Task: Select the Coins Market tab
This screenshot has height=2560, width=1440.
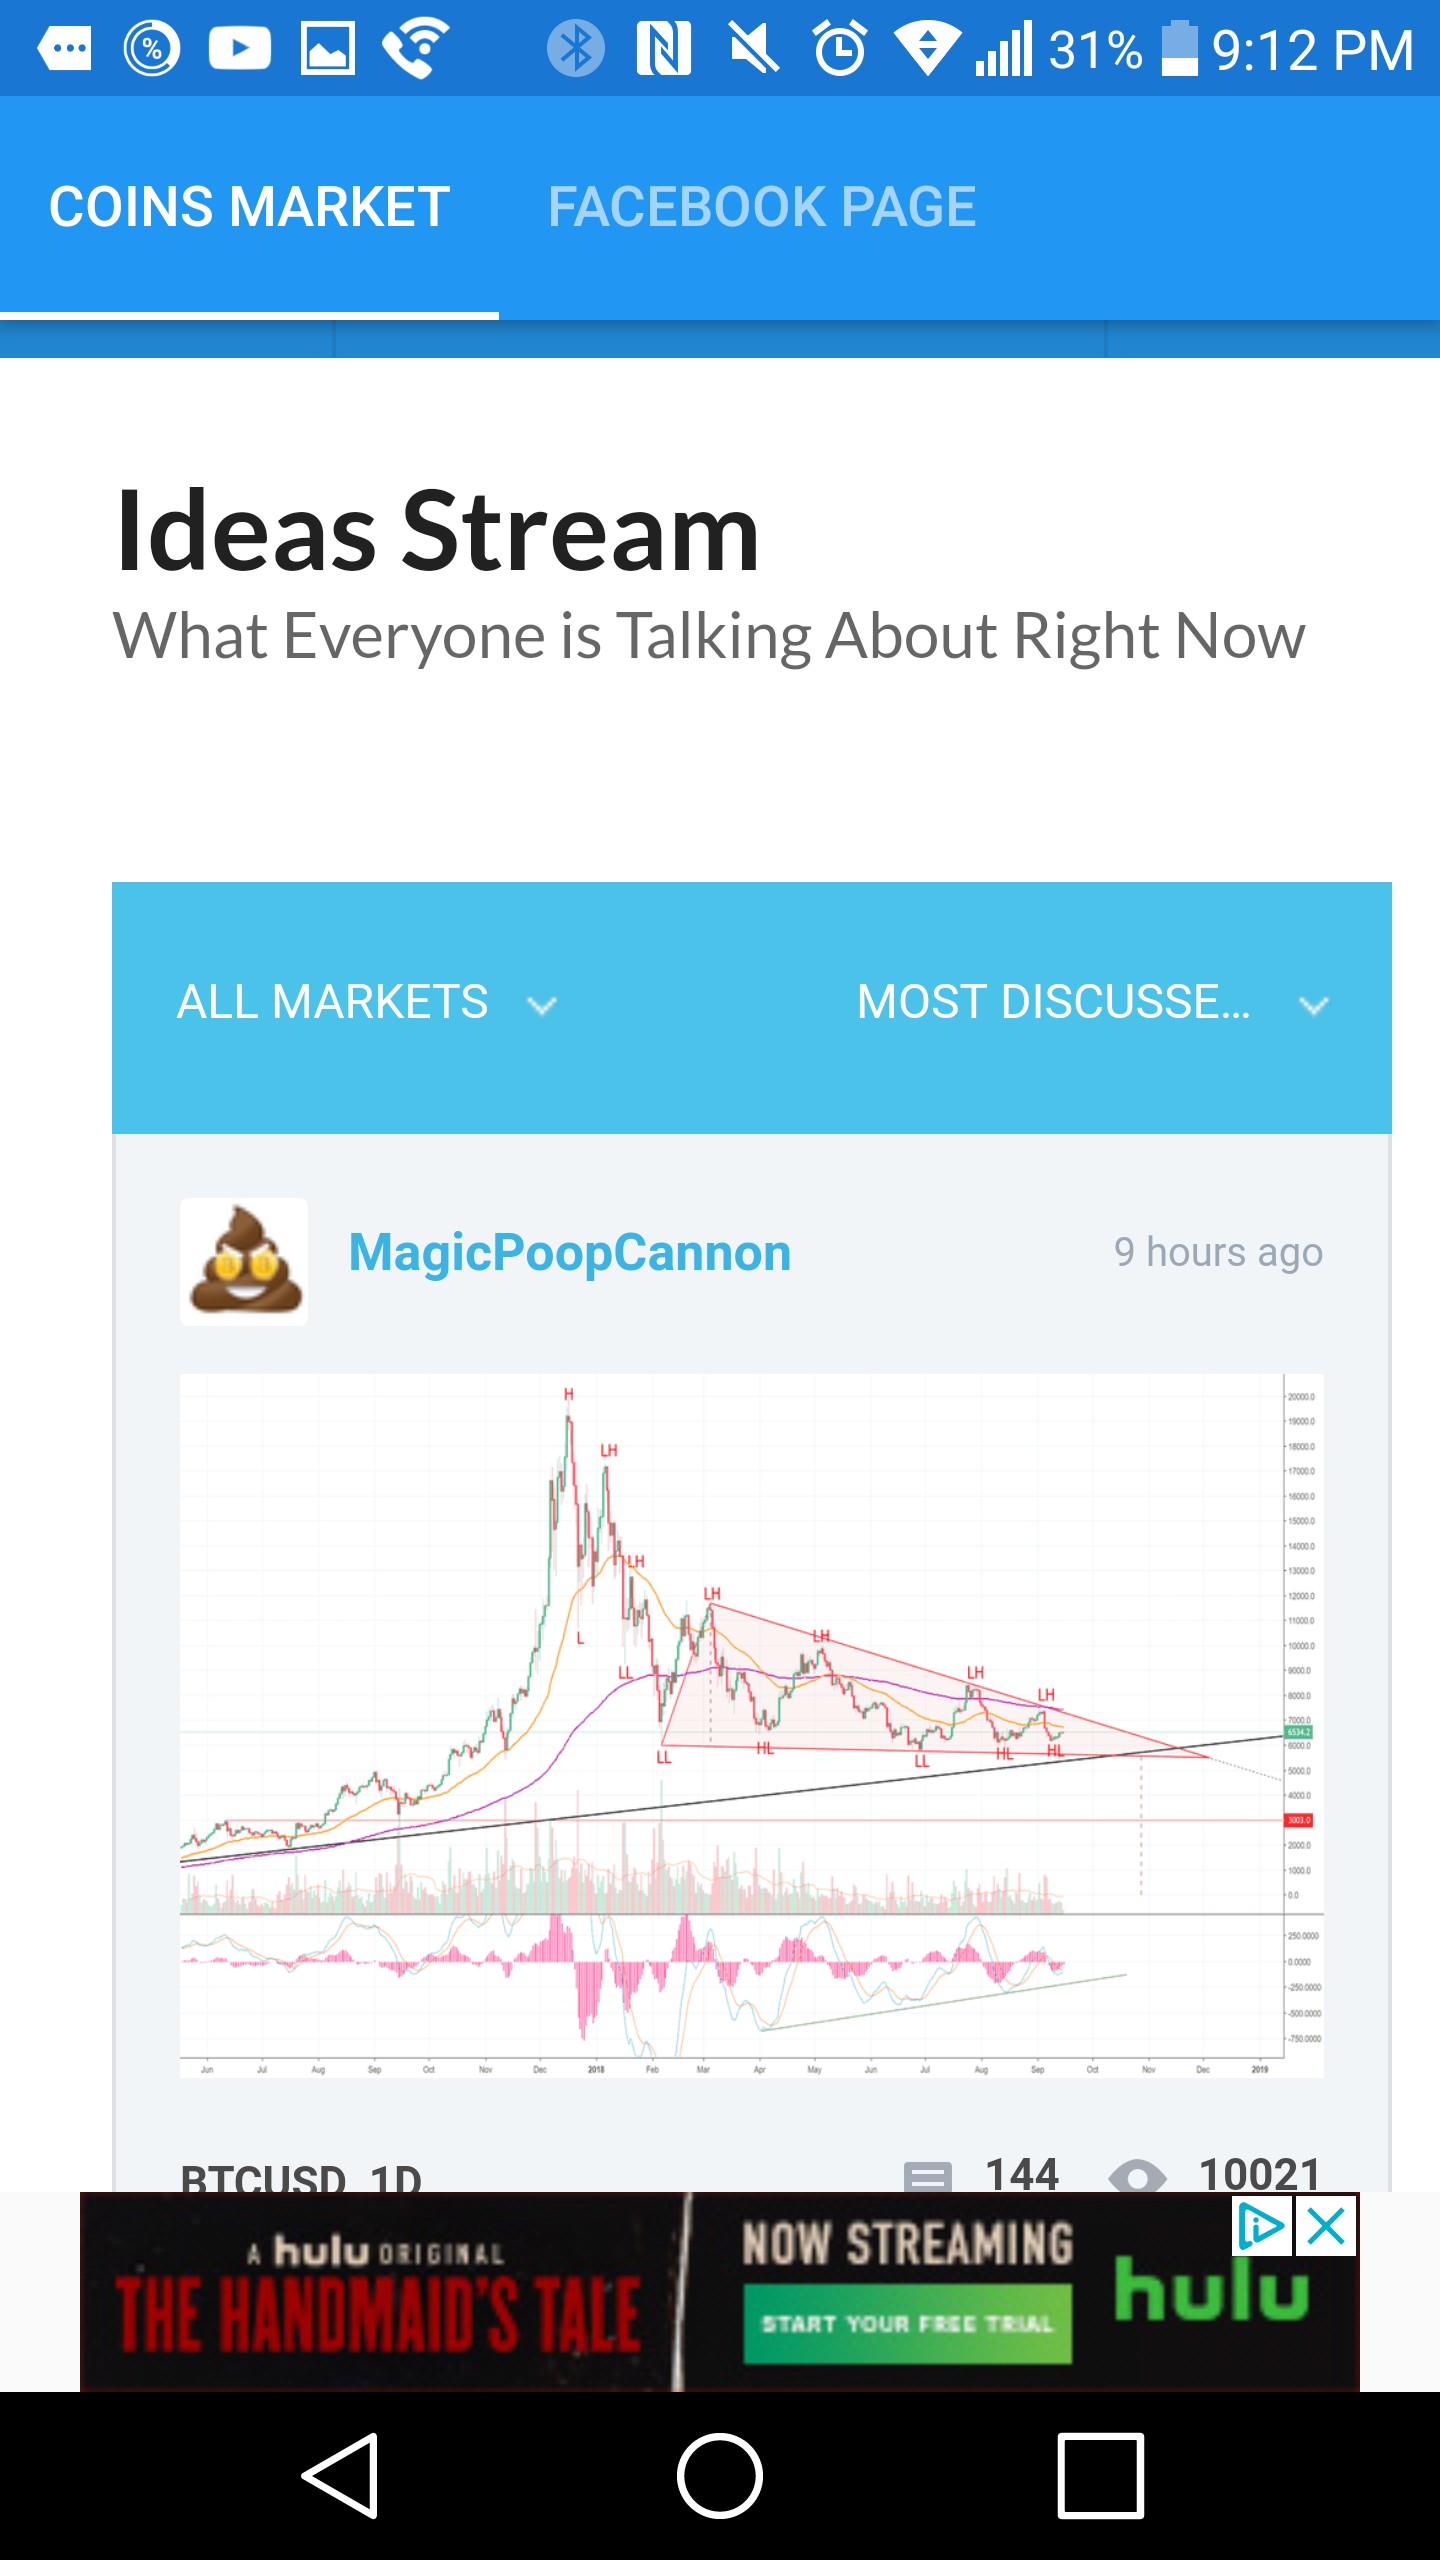Action: (249, 207)
